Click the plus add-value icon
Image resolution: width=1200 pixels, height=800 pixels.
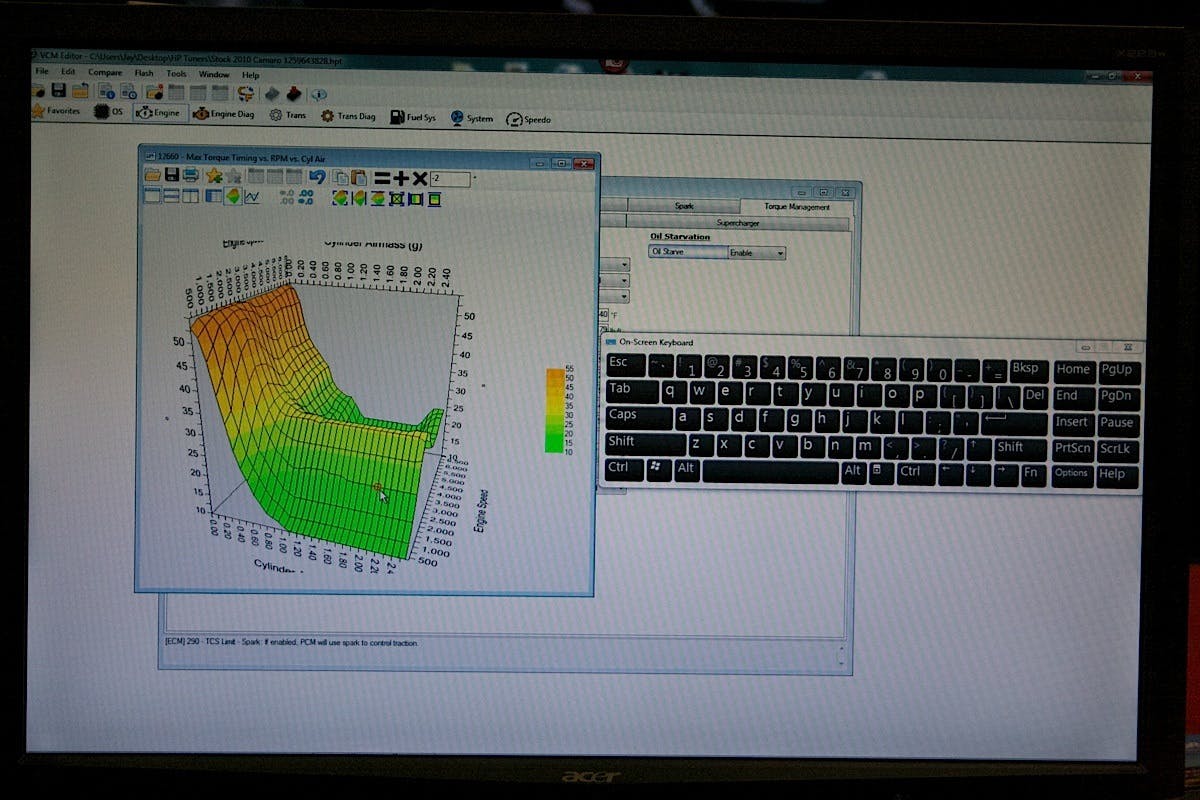click(x=401, y=178)
